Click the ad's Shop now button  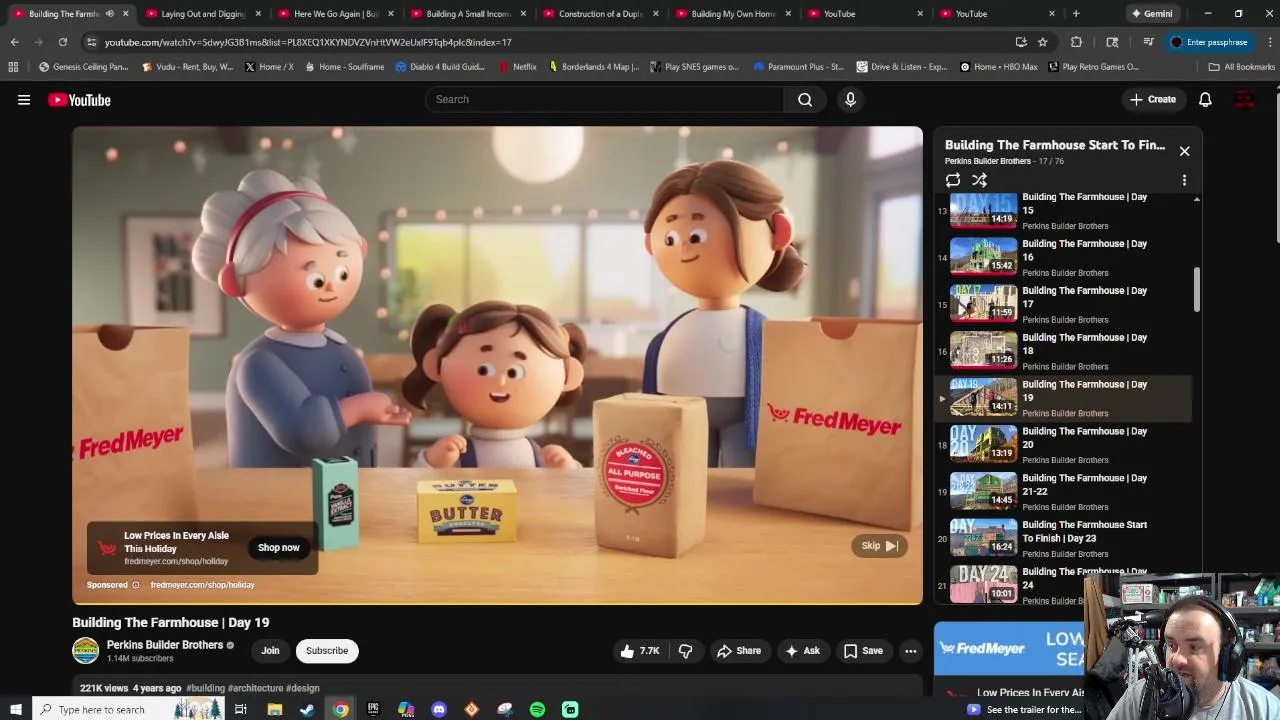pos(278,548)
